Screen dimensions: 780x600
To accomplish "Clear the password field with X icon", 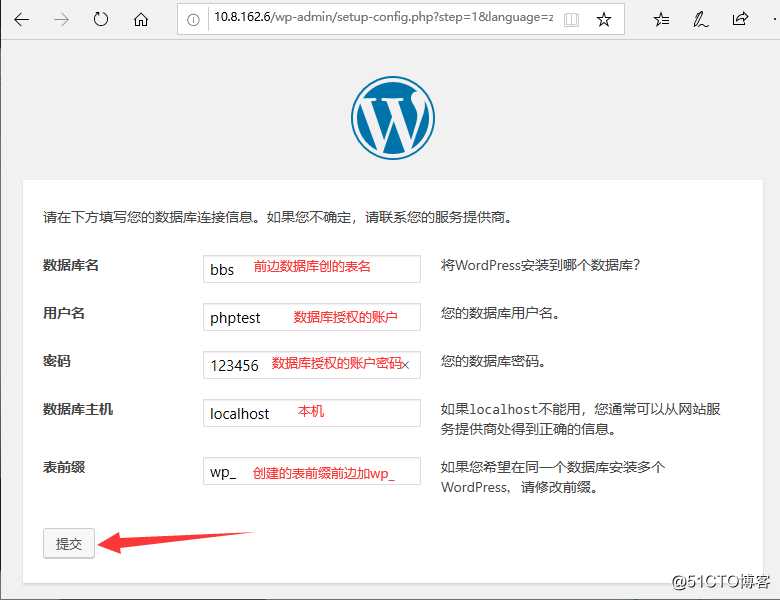I will [405, 366].
